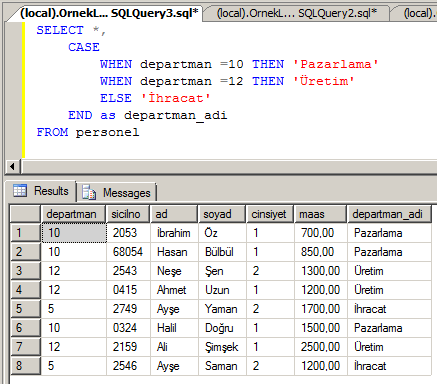Click the sicilno cell 0415
This screenshot has width=437, height=384.
(128, 290)
